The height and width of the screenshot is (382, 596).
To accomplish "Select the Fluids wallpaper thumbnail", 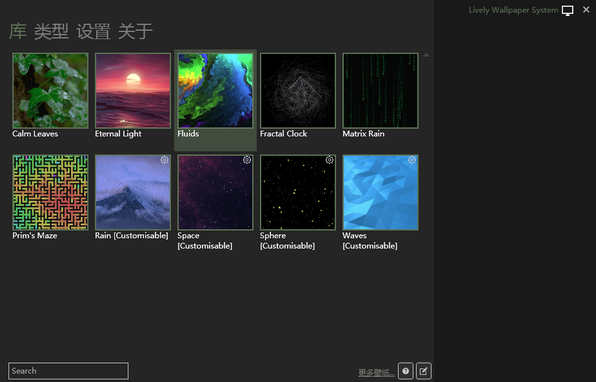I will tap(215, 90).
